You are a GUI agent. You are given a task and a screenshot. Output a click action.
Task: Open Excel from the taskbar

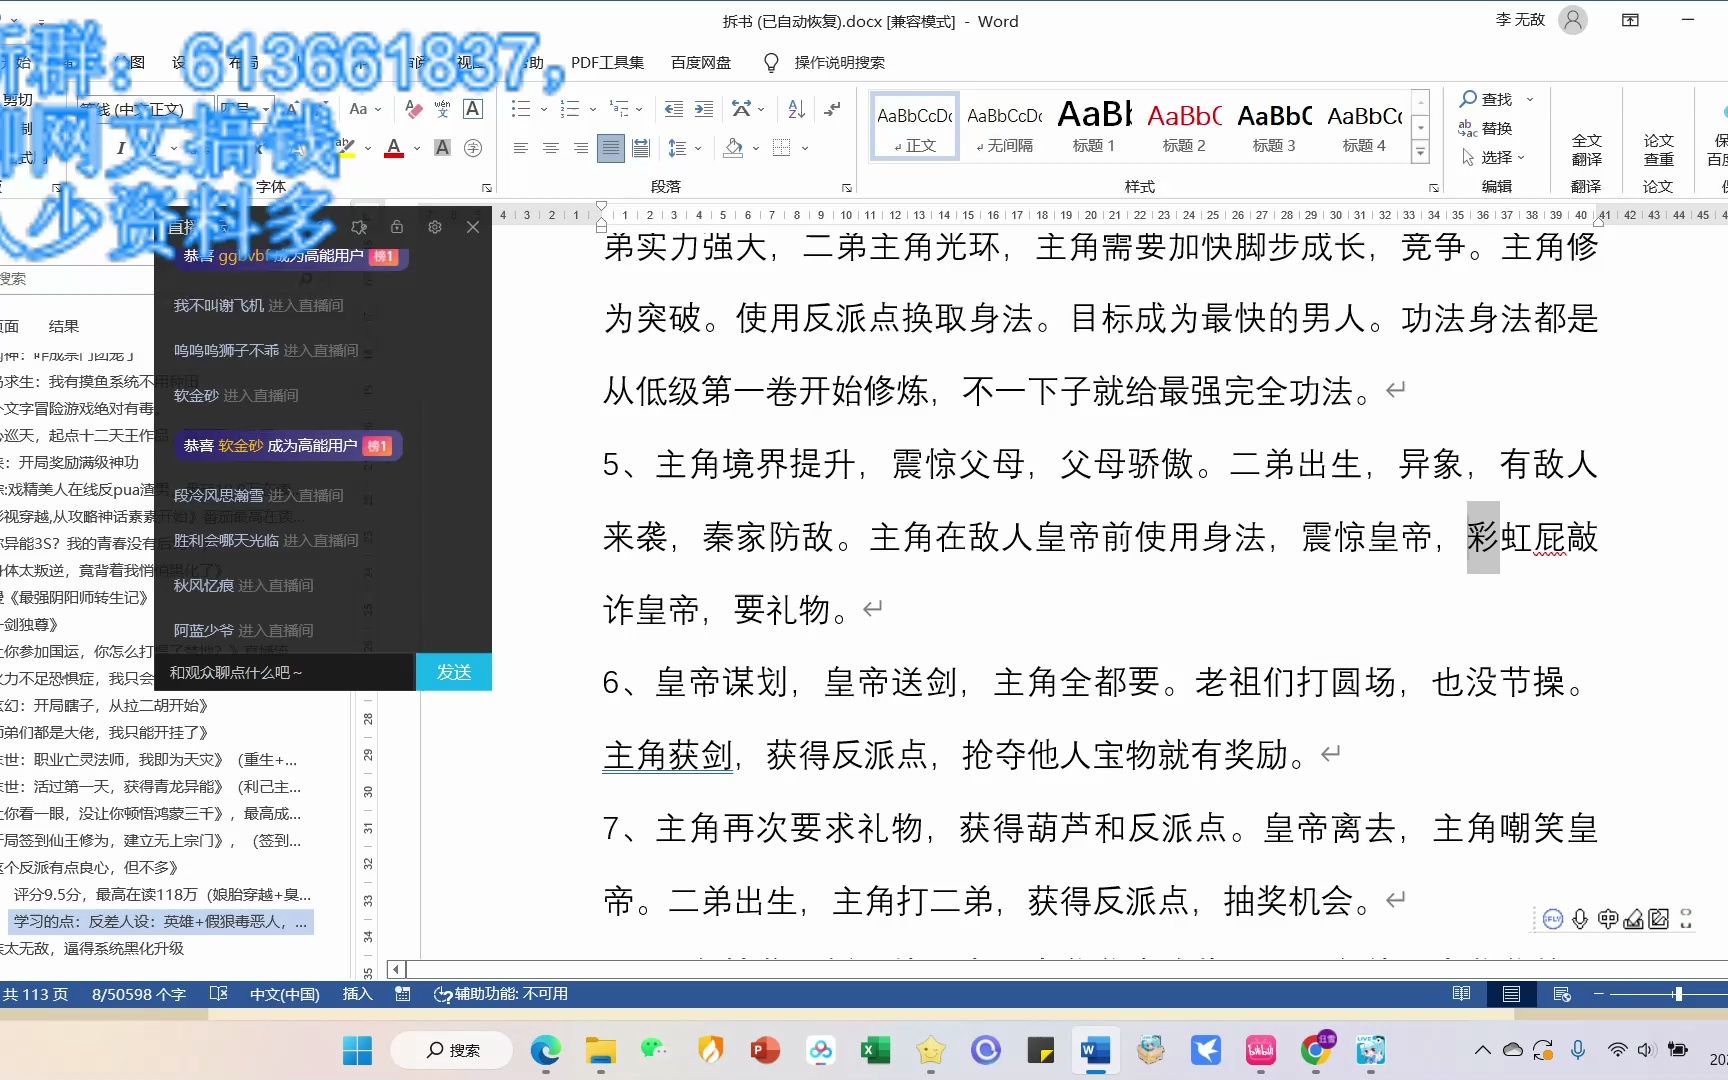tap(875, 1050)
